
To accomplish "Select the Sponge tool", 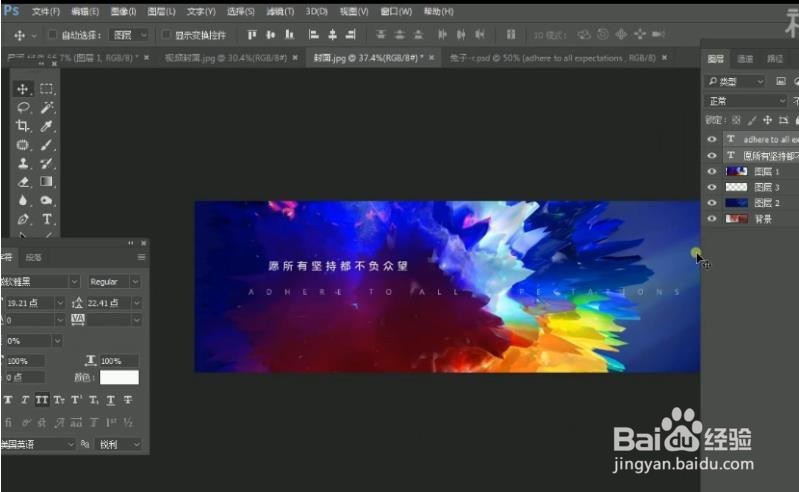I will point(46,200).
